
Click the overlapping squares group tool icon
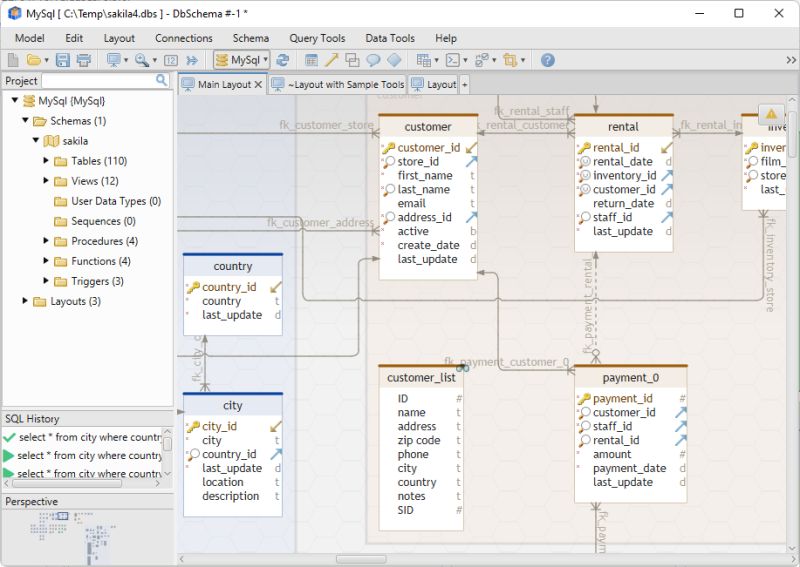point(352,60)
